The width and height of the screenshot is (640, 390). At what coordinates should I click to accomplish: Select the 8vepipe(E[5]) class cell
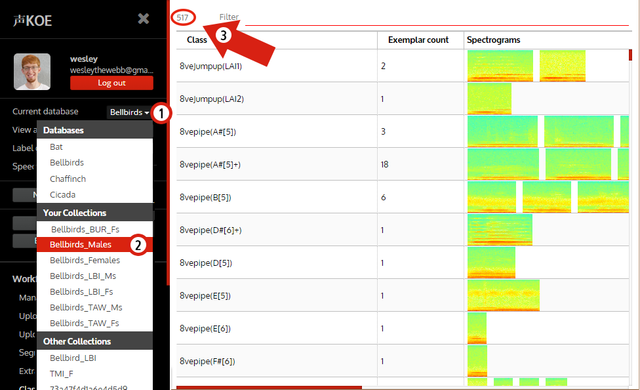[277, 295]
